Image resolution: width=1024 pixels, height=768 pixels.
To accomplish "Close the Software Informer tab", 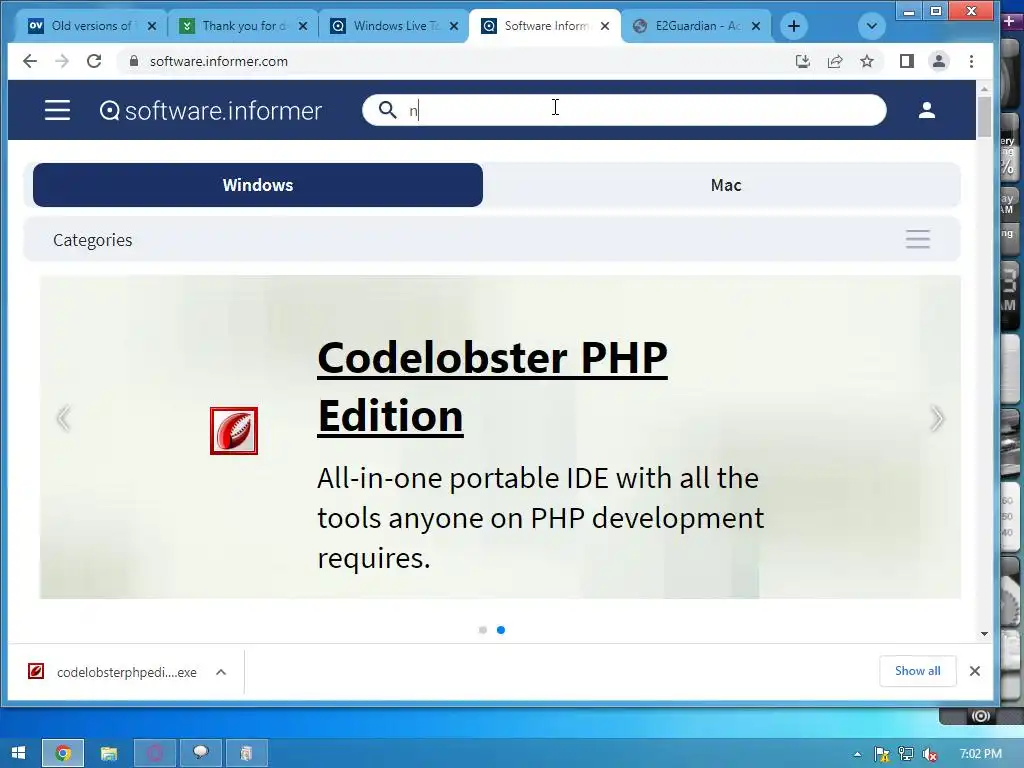I will tap(605, 26).
